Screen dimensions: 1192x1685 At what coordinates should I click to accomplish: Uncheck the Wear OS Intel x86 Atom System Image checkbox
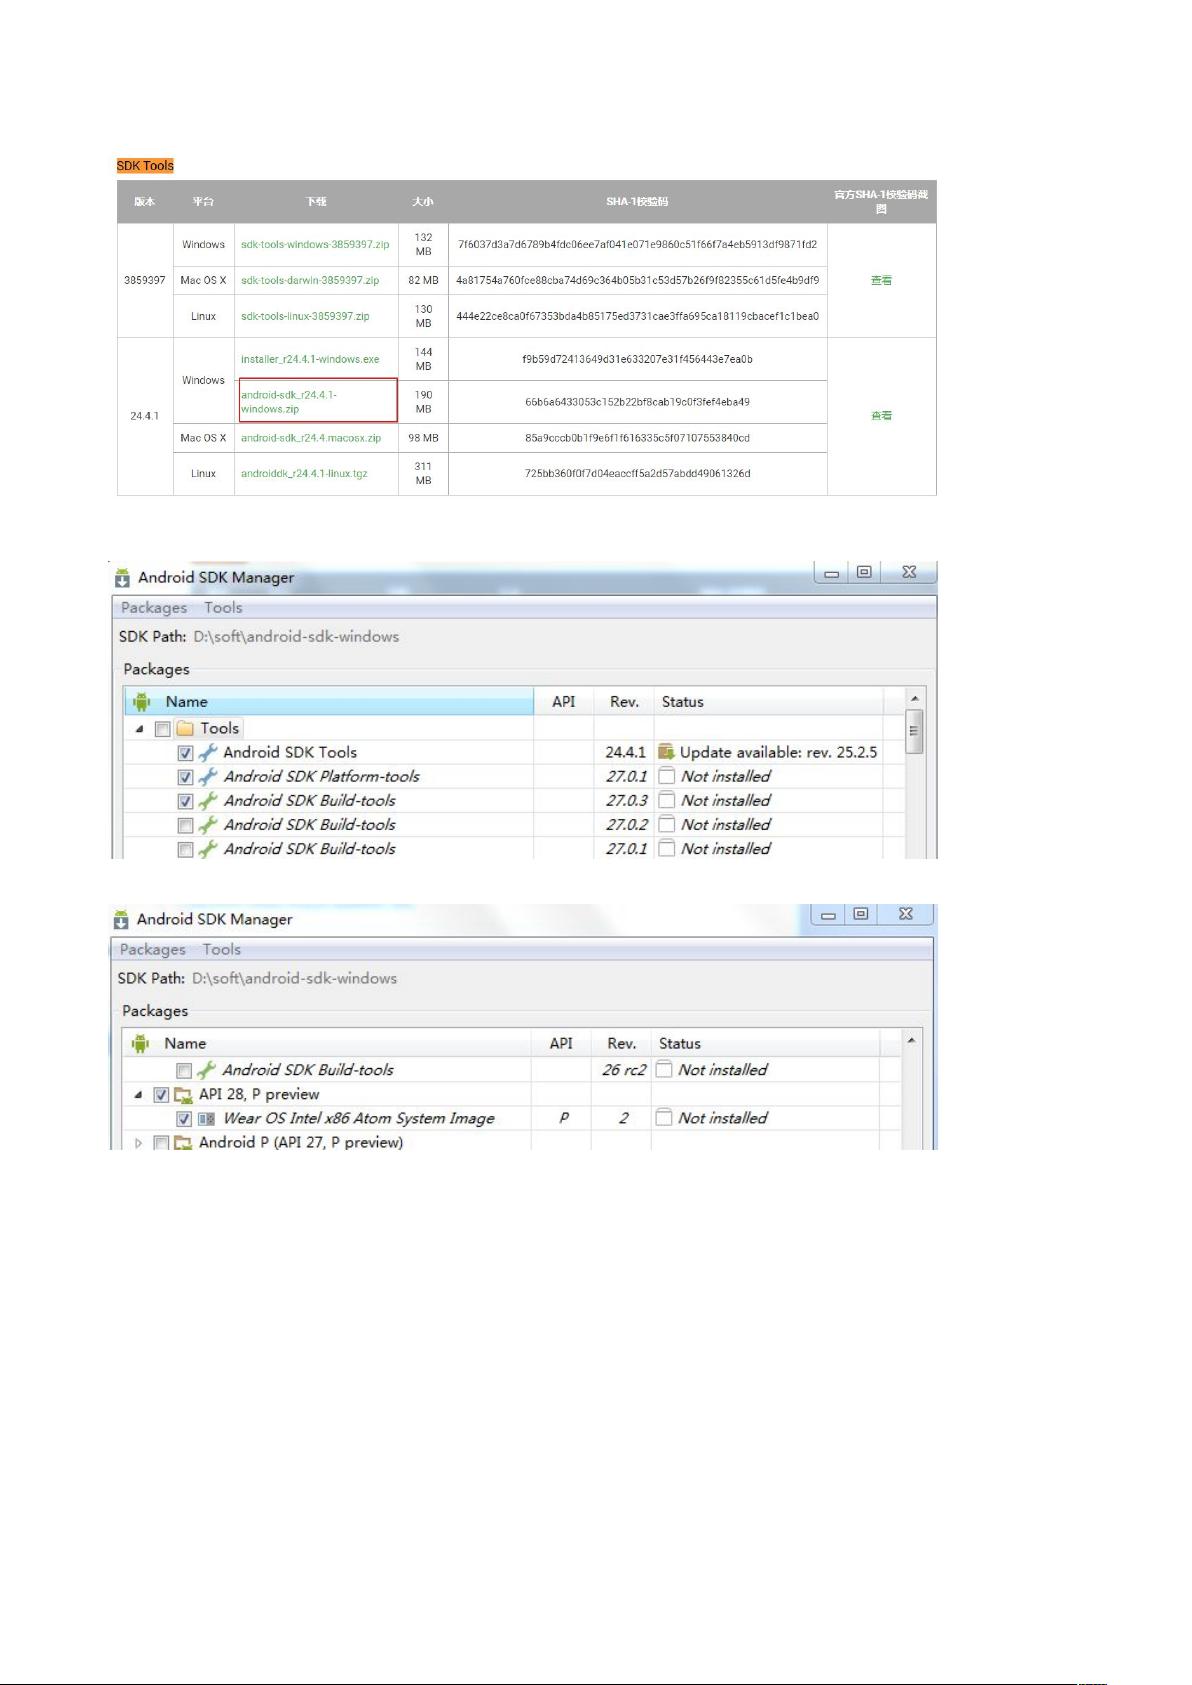click(x=183, y=1119)
